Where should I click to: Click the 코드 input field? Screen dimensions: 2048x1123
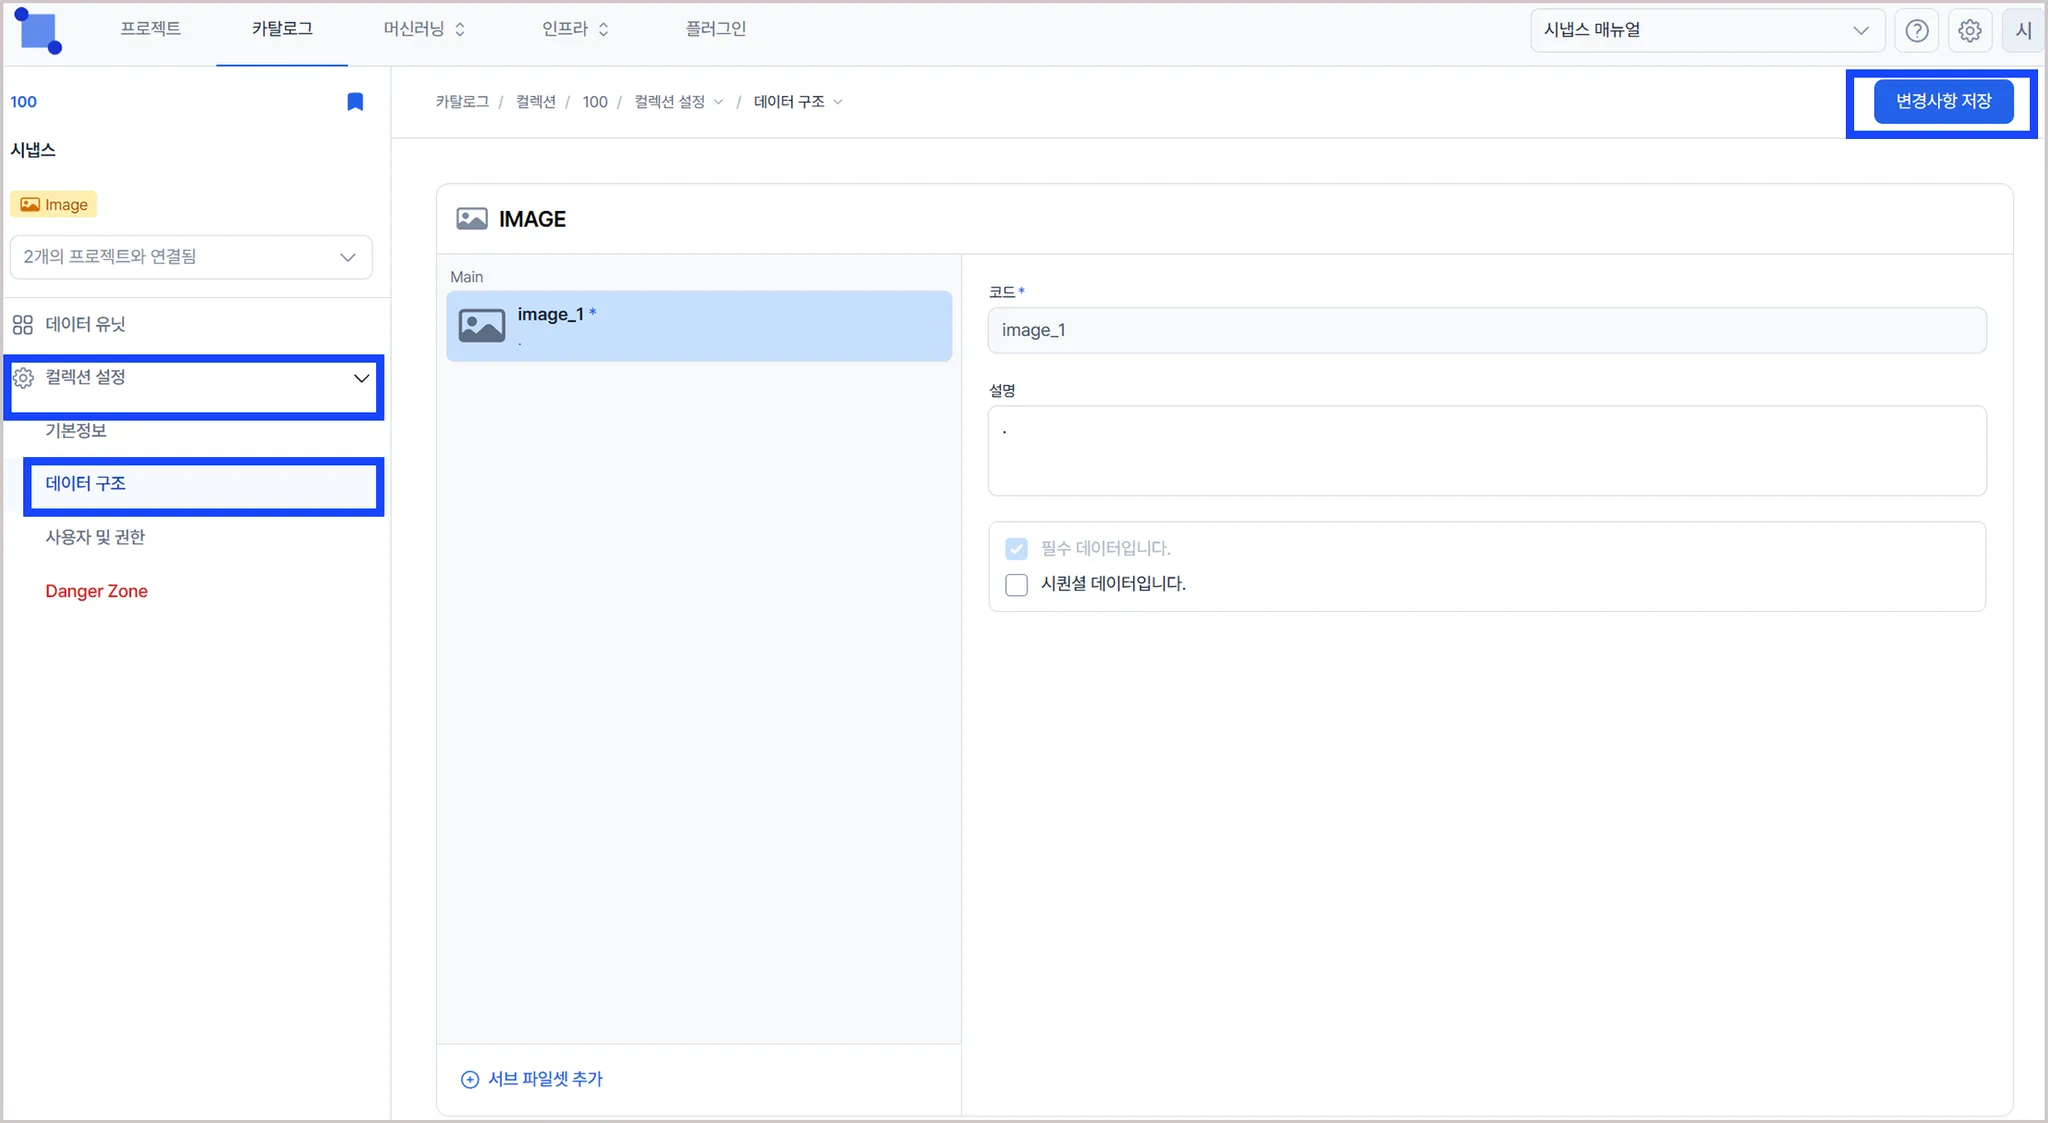(x=1486, y=331)
